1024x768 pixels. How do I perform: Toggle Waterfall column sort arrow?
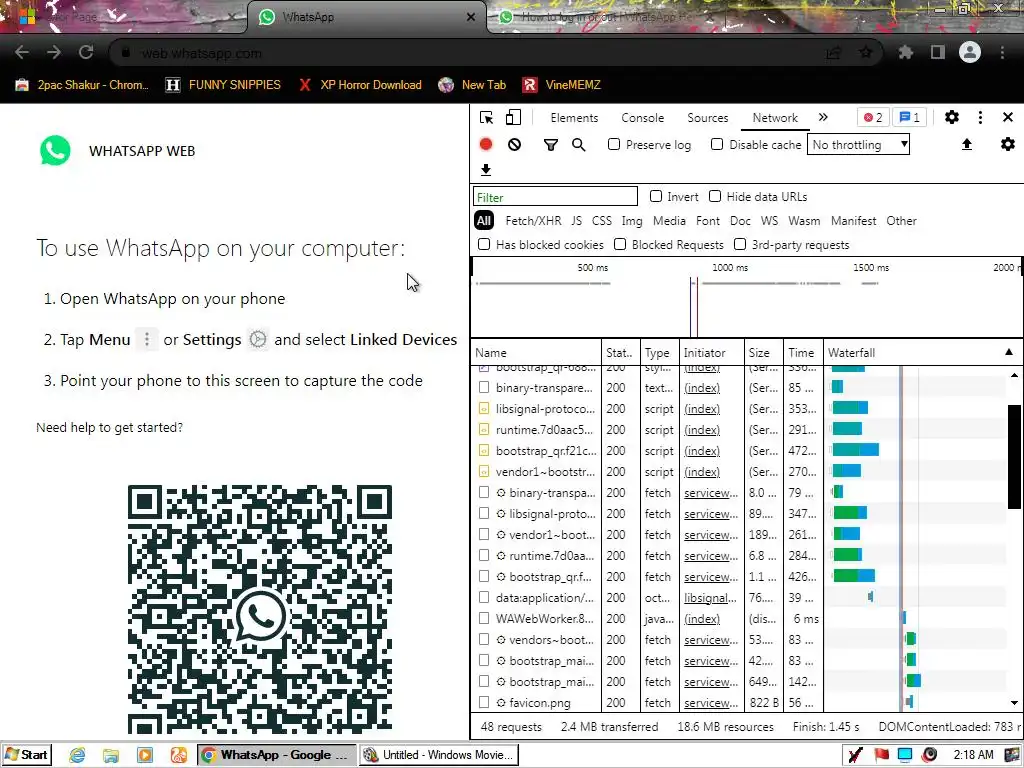point(1009,352)
